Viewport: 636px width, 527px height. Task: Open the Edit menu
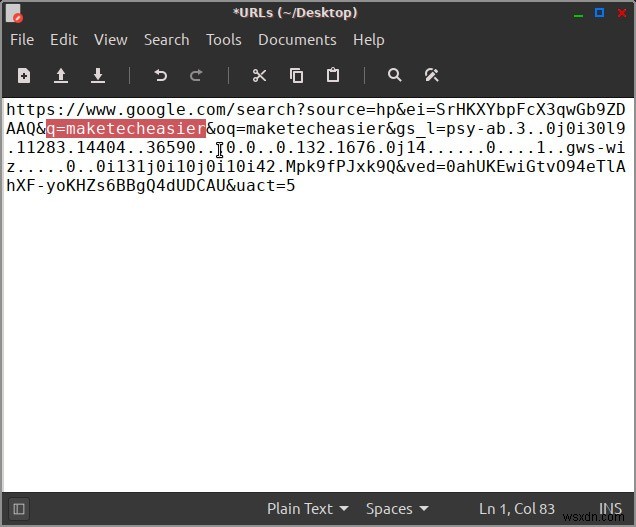(x=64, y=40)
